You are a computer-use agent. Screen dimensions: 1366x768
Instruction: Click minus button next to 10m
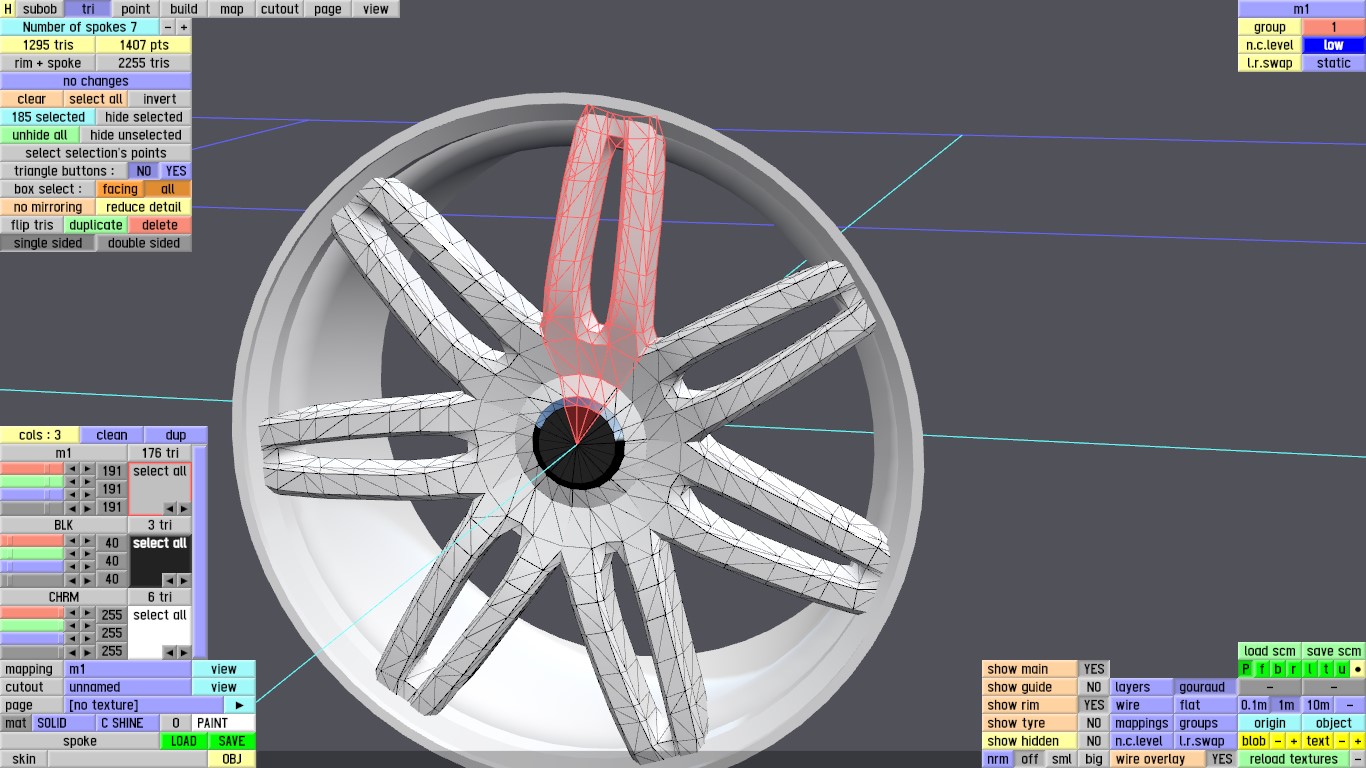(1350, 705)
